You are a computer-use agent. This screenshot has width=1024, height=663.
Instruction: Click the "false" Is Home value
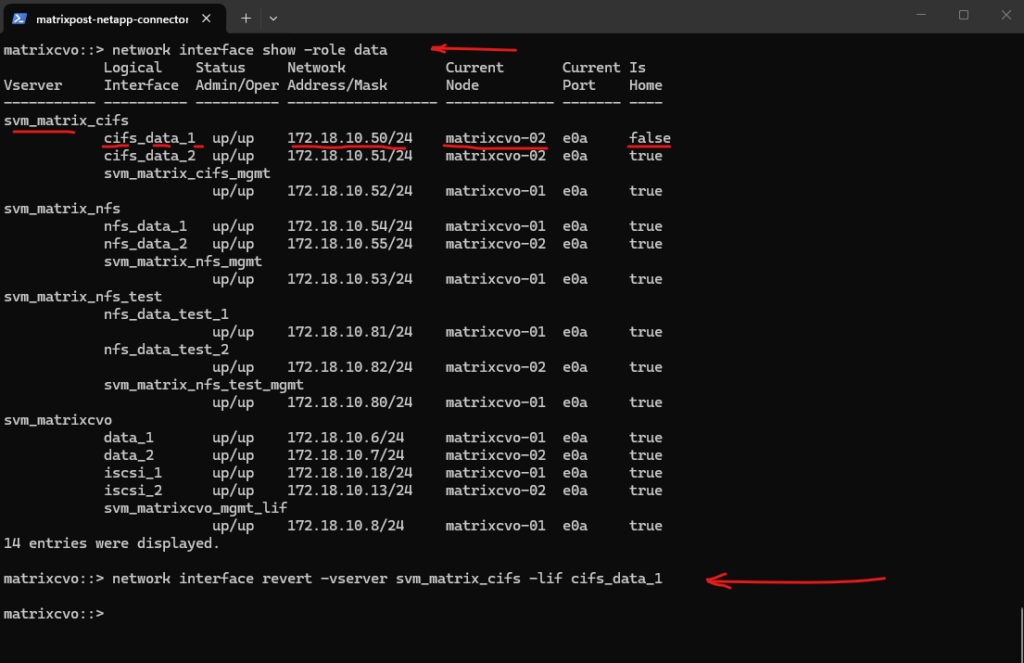click(x=650, y=138)
